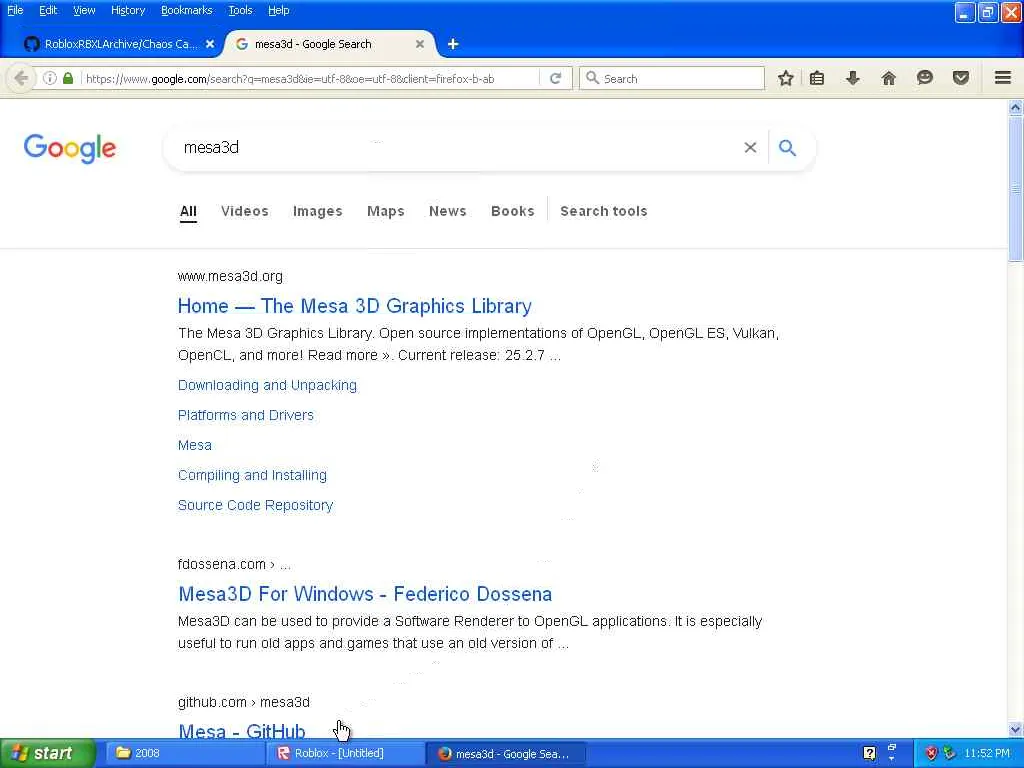Open the Windows start menu
The width and height of the screenshot is (1024, 768).
click(x=47, y=753)
